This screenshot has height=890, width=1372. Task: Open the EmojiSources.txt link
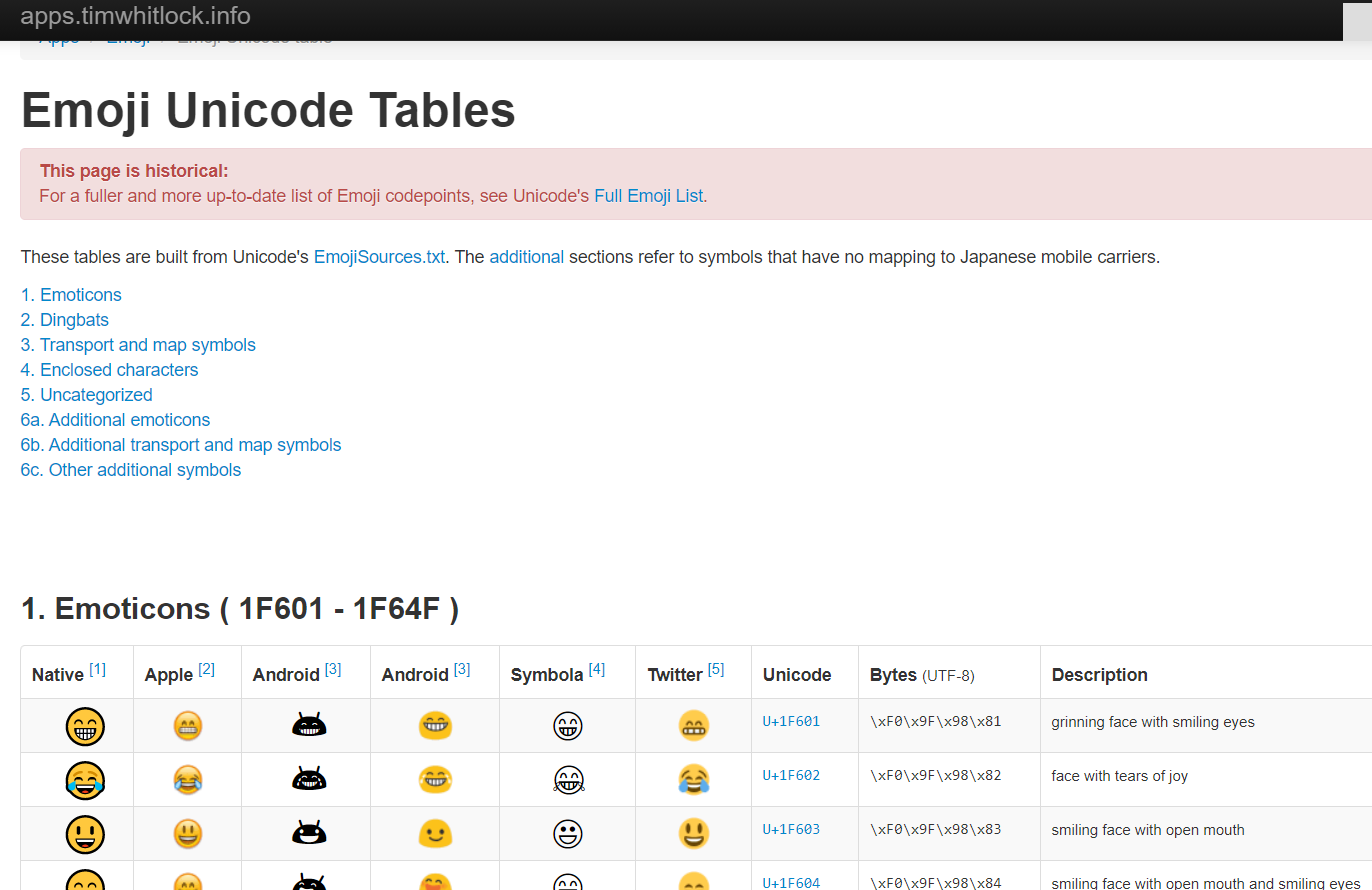pyautogui.click(x=379, y=256)
